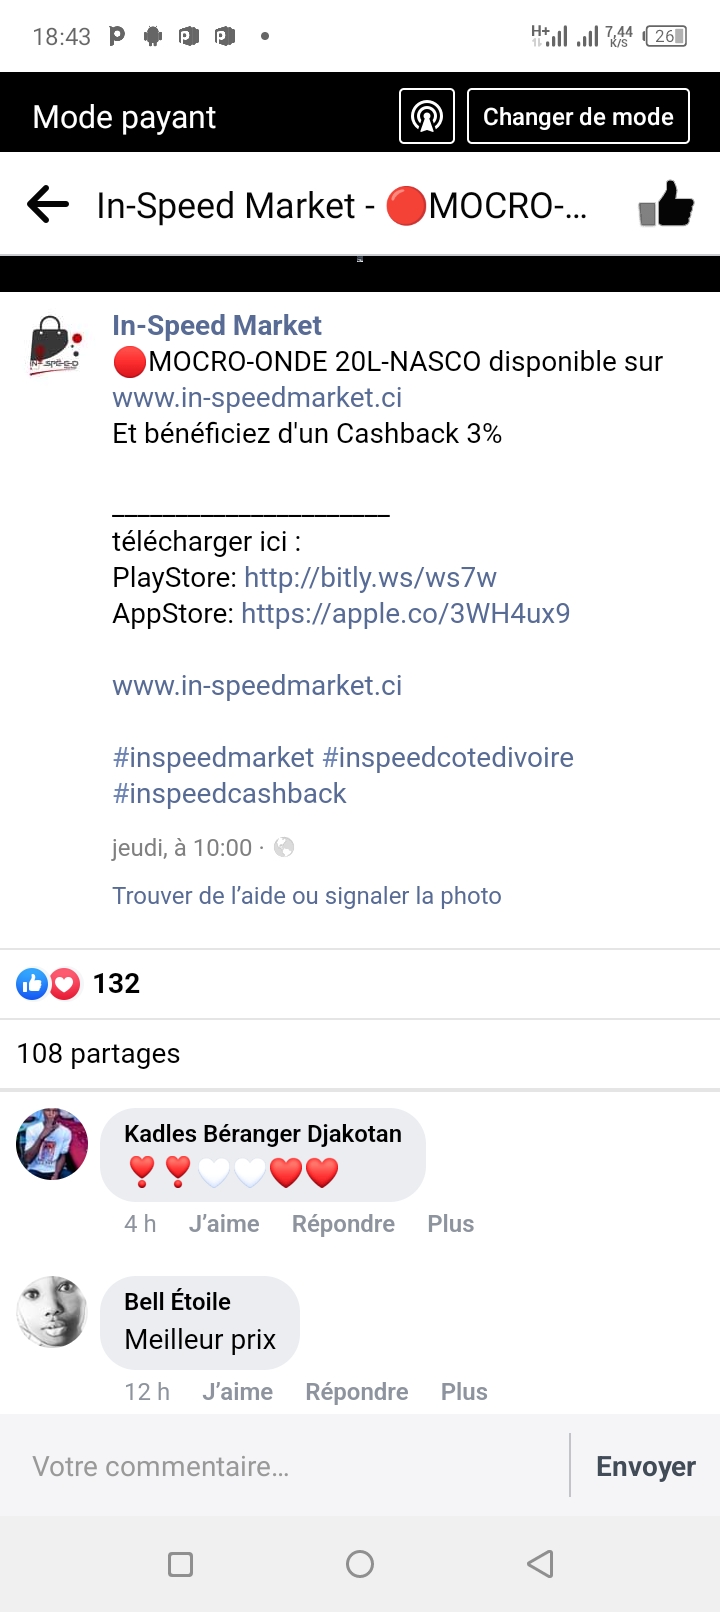
Task: Send comment with Envoyer button
Action: tap(646, 1466)
